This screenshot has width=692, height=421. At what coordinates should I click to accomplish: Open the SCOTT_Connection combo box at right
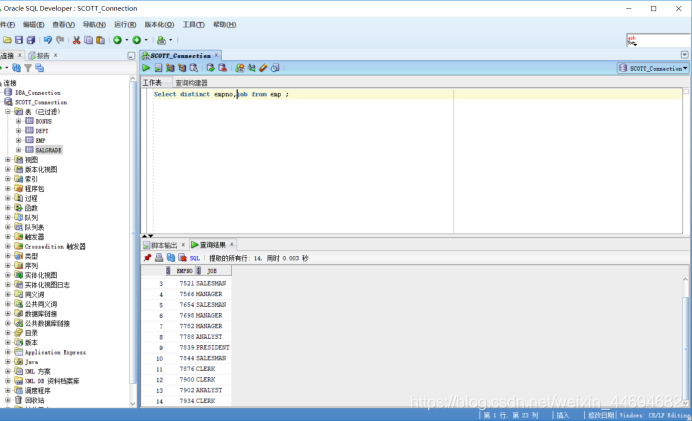(x=653, y=68)
